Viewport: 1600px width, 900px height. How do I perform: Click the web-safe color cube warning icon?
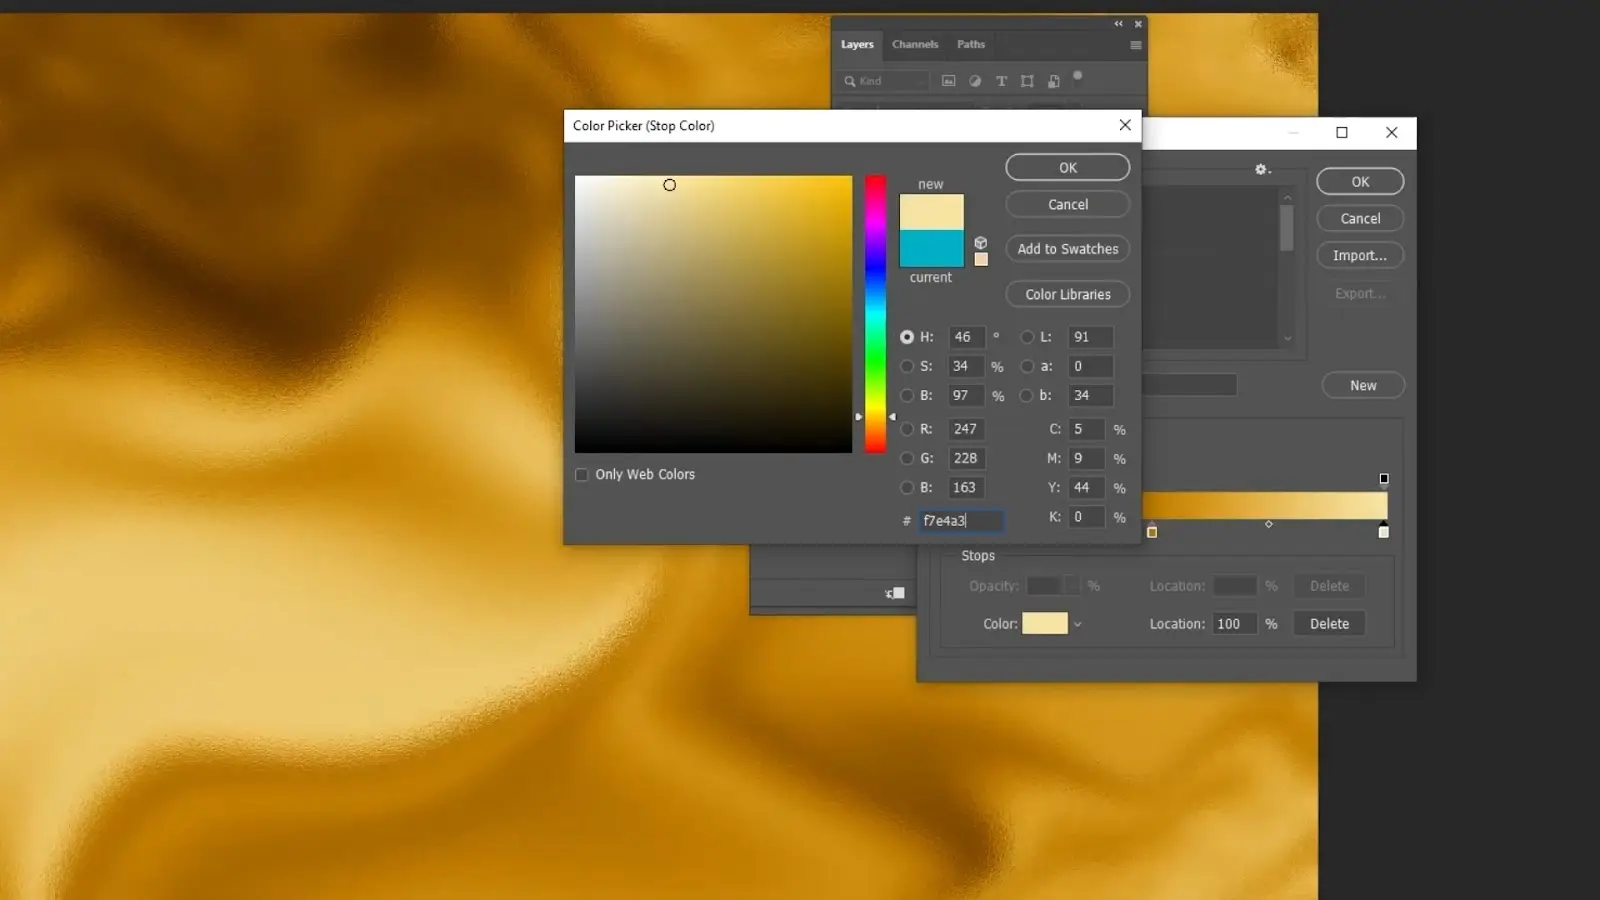(981, 243)
